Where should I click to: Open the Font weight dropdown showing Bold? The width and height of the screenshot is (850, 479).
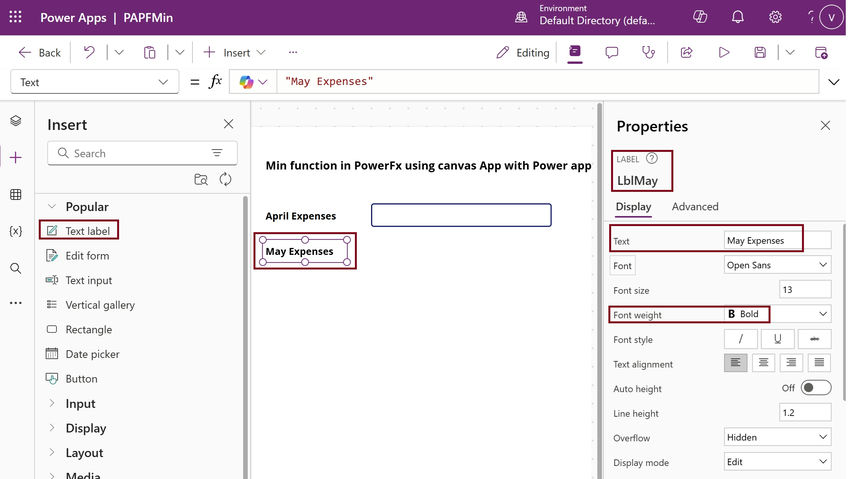click(777, 314)
